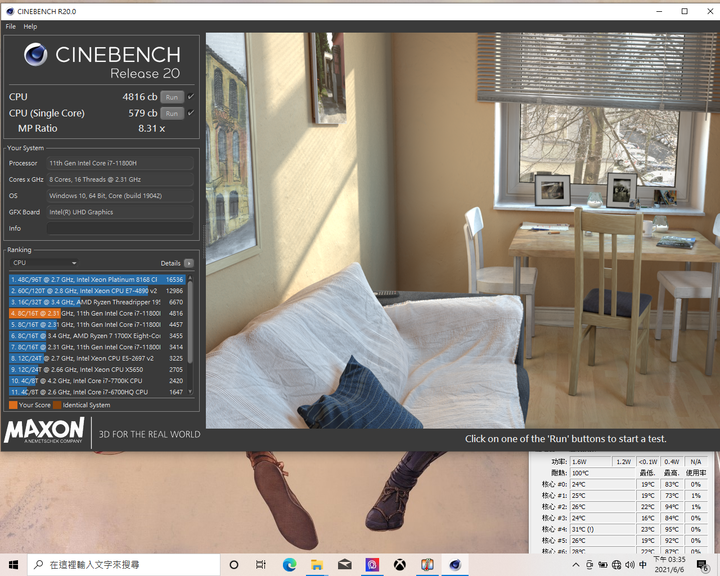Open the Xbox app on the taskbar

point(399,565)
